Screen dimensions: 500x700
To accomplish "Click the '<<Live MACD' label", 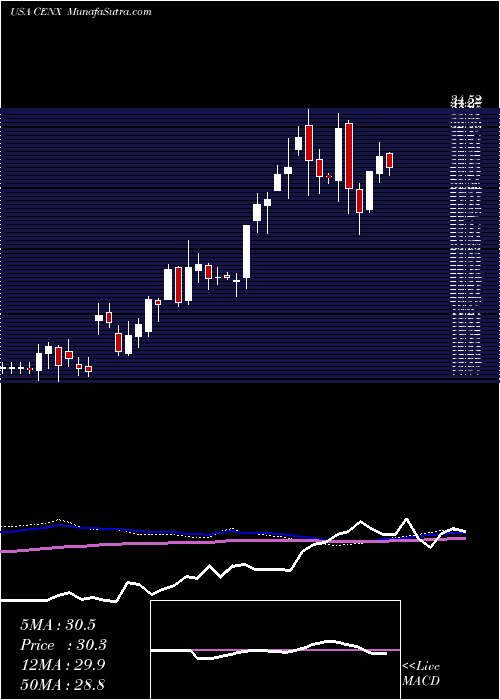I will [421, 673].
